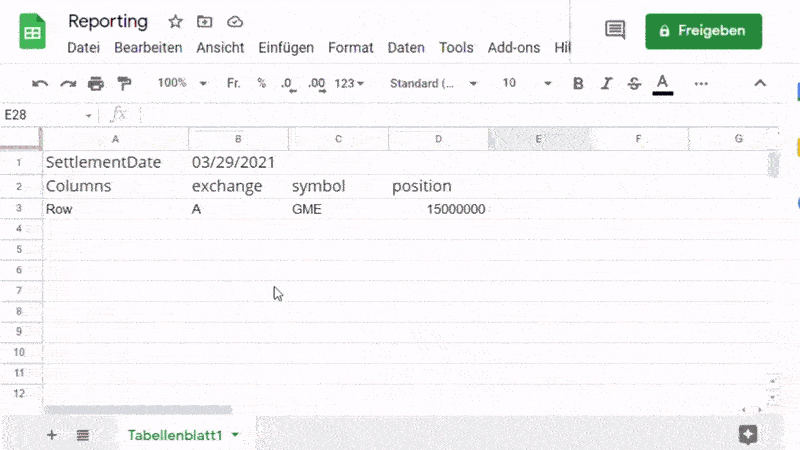Open the Add-ons menu
The width and height of the screenshot is (800, 450).
tap(513, 47)
